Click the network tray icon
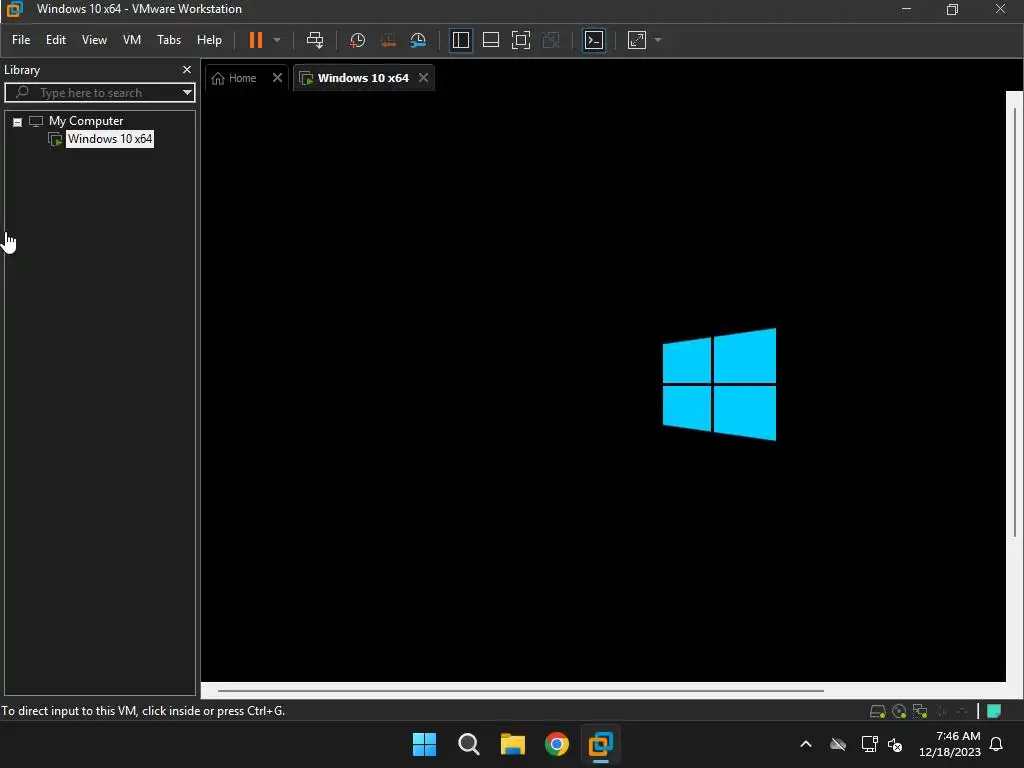This screenshot has width=1024, height=768. point(869,744)
